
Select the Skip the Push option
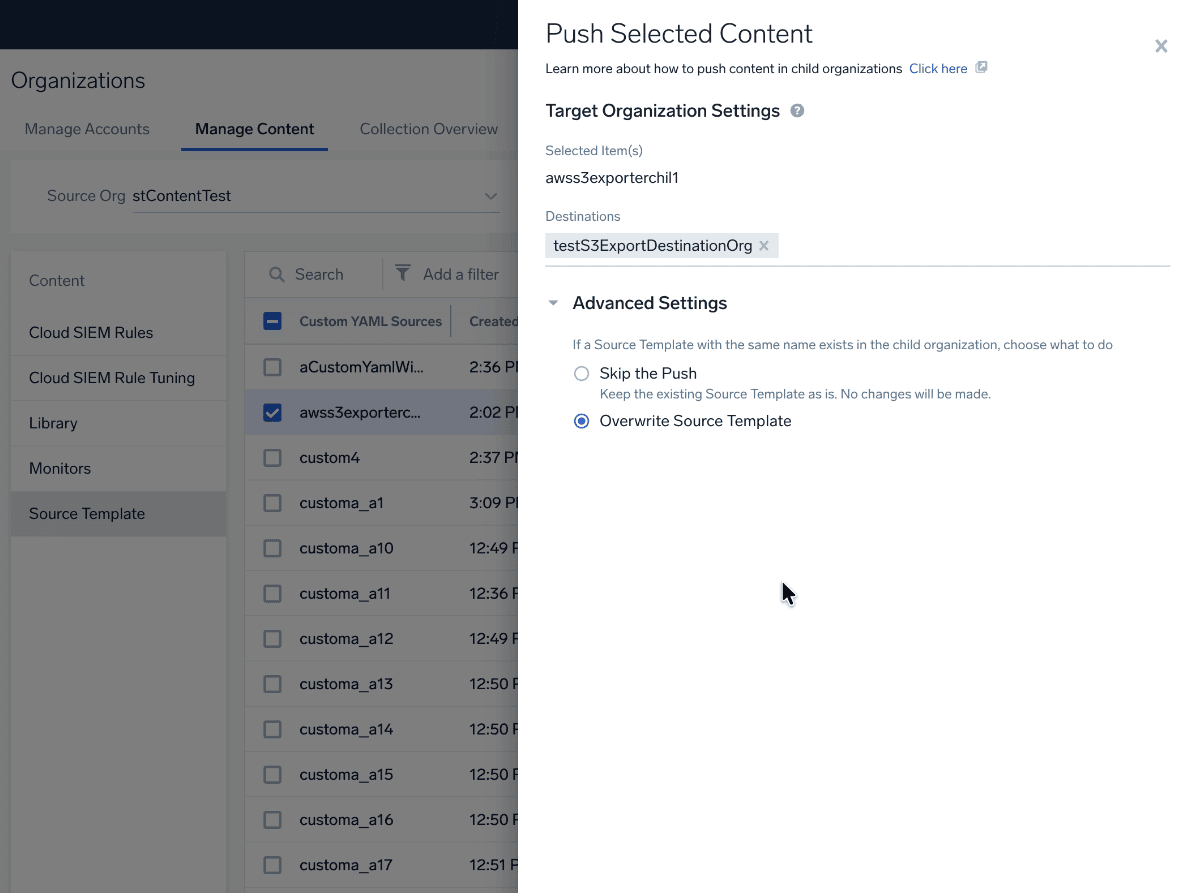click(x=582, y=374)
